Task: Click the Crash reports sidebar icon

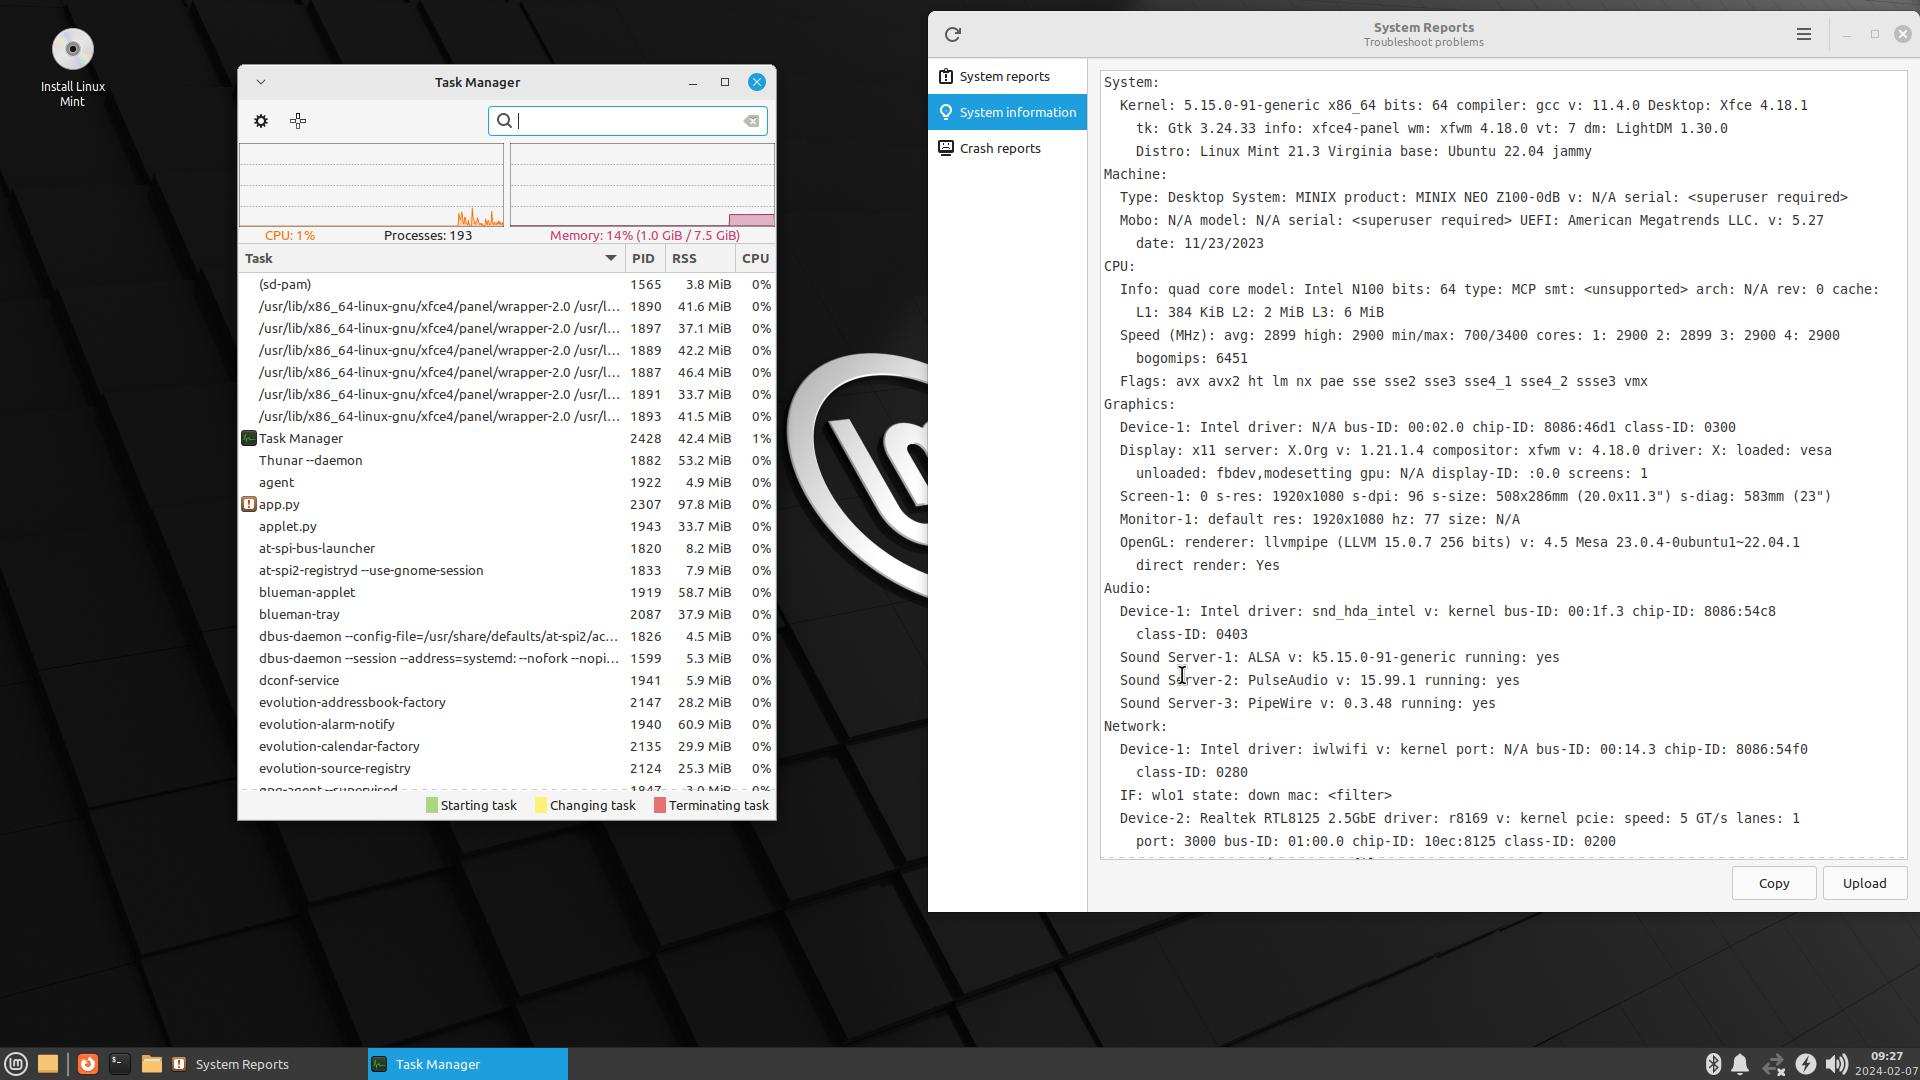Action: tap(946, 148)
